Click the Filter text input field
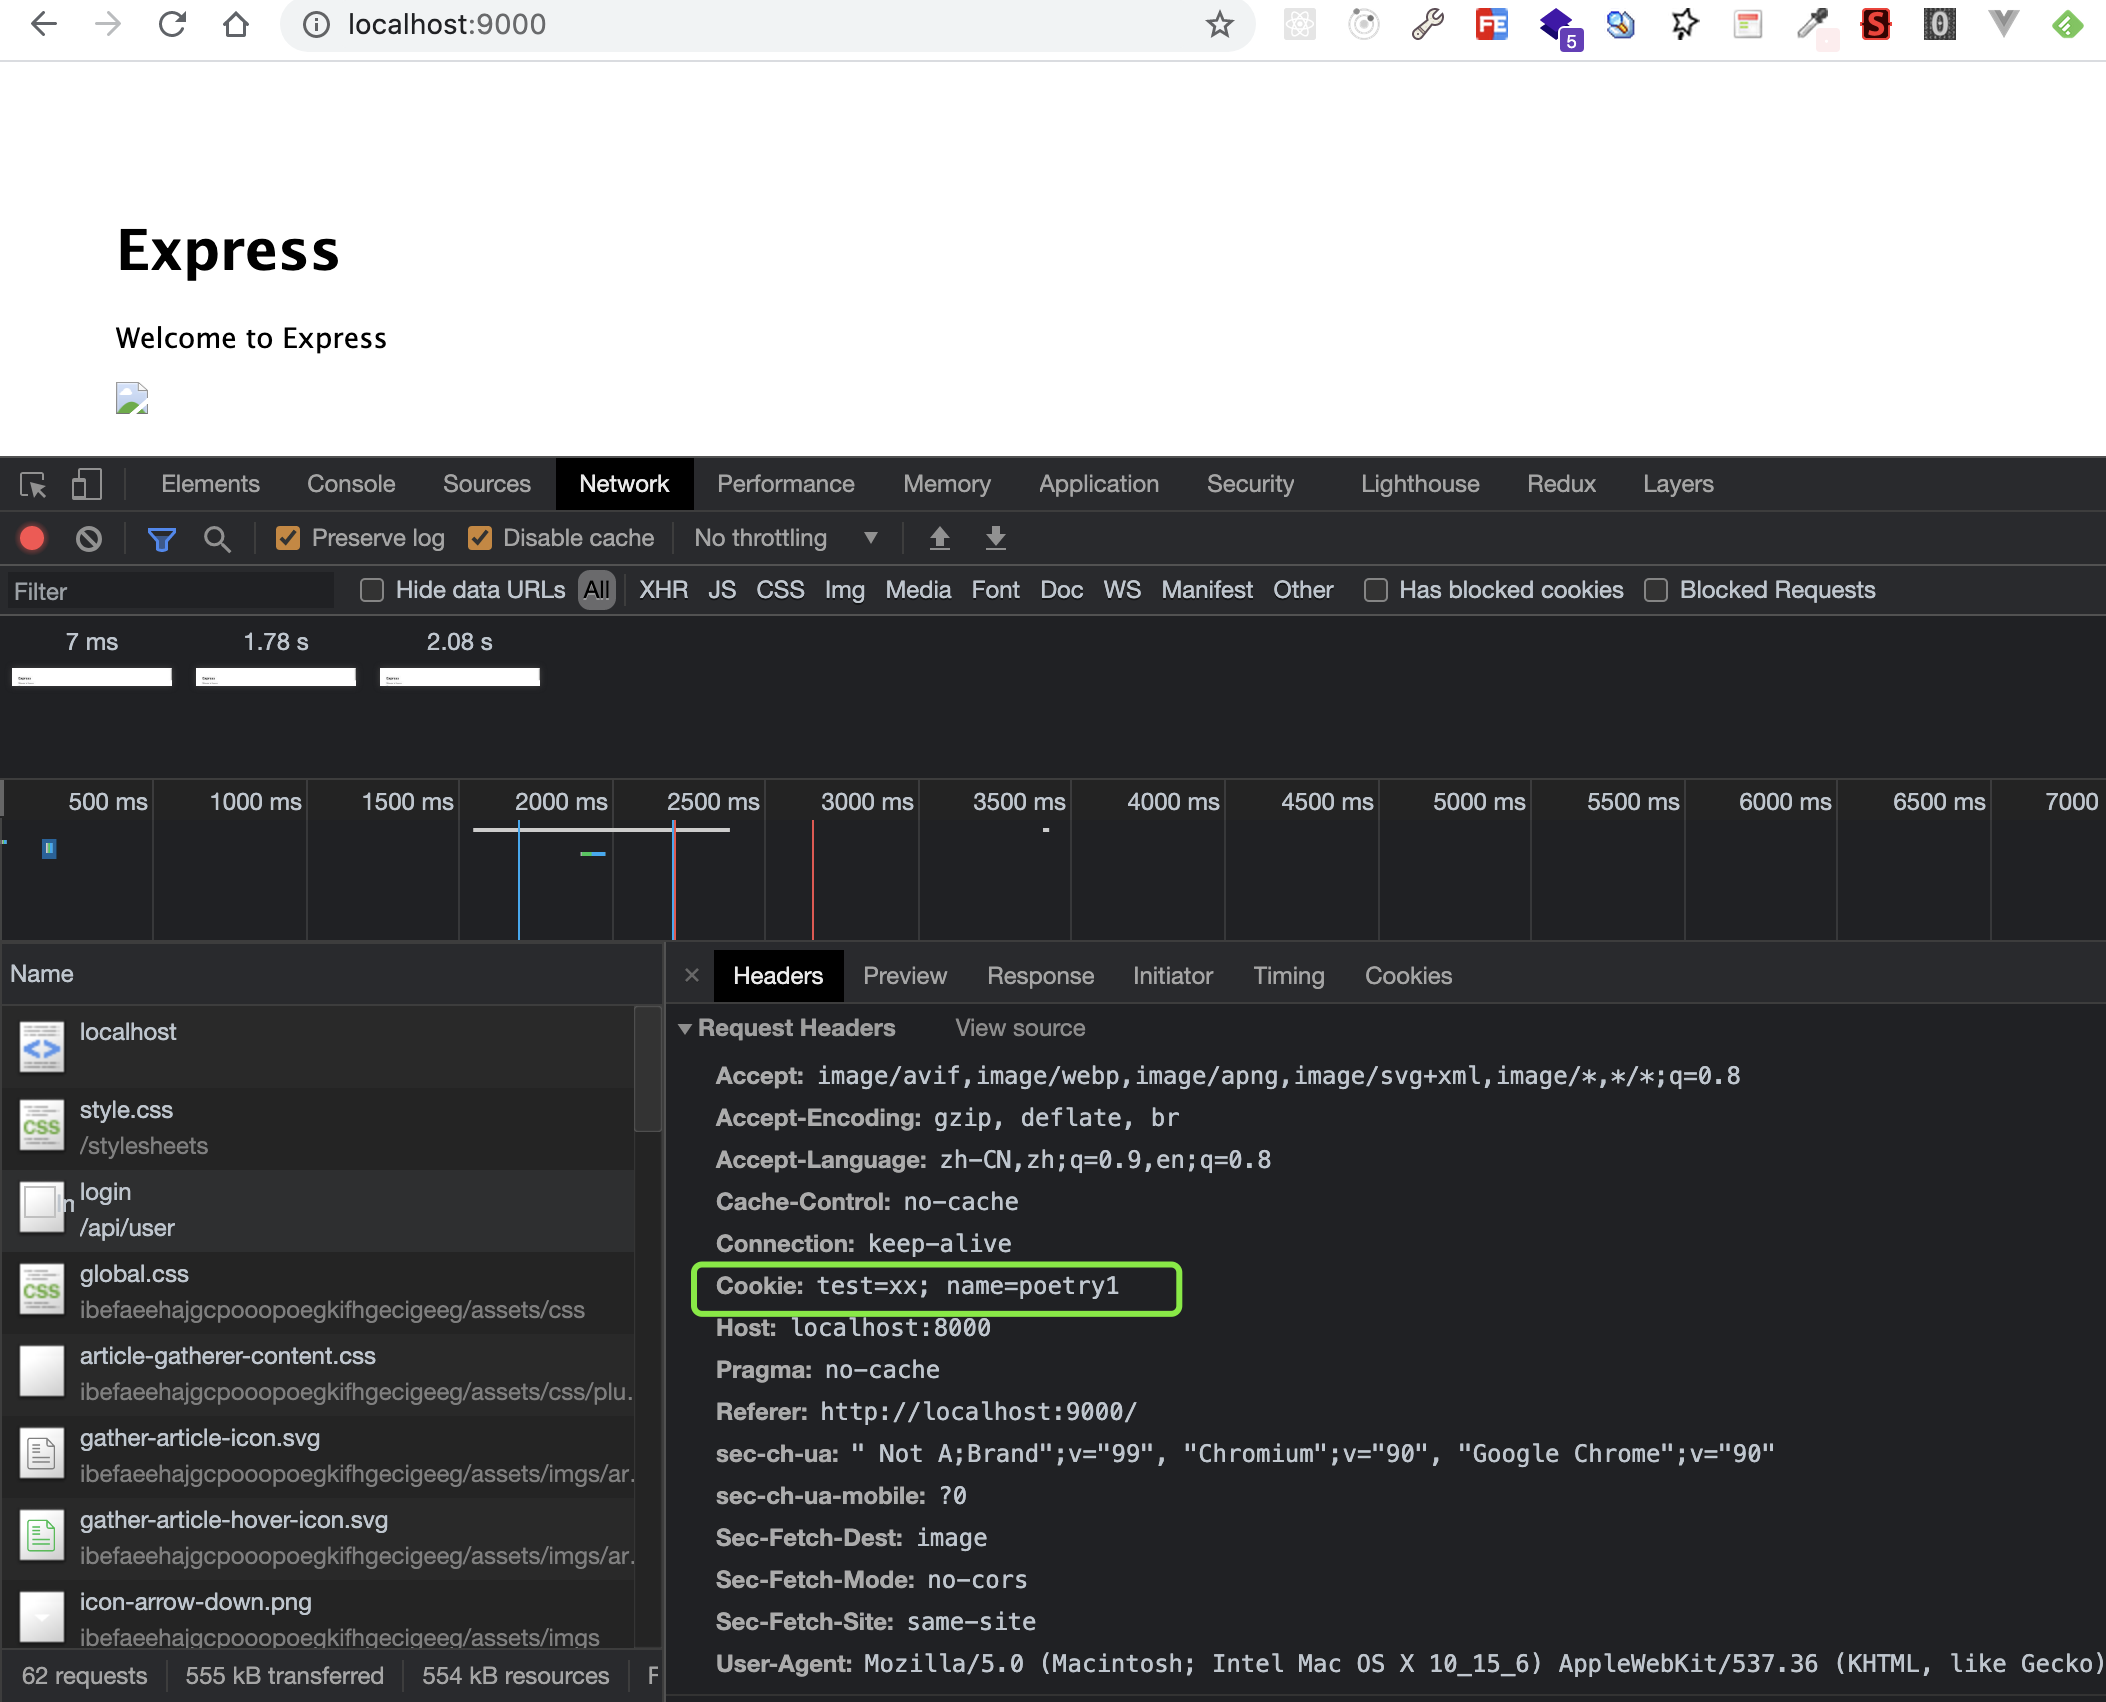The width and height of the screenshot is (2106, 1702). point(170,591)
